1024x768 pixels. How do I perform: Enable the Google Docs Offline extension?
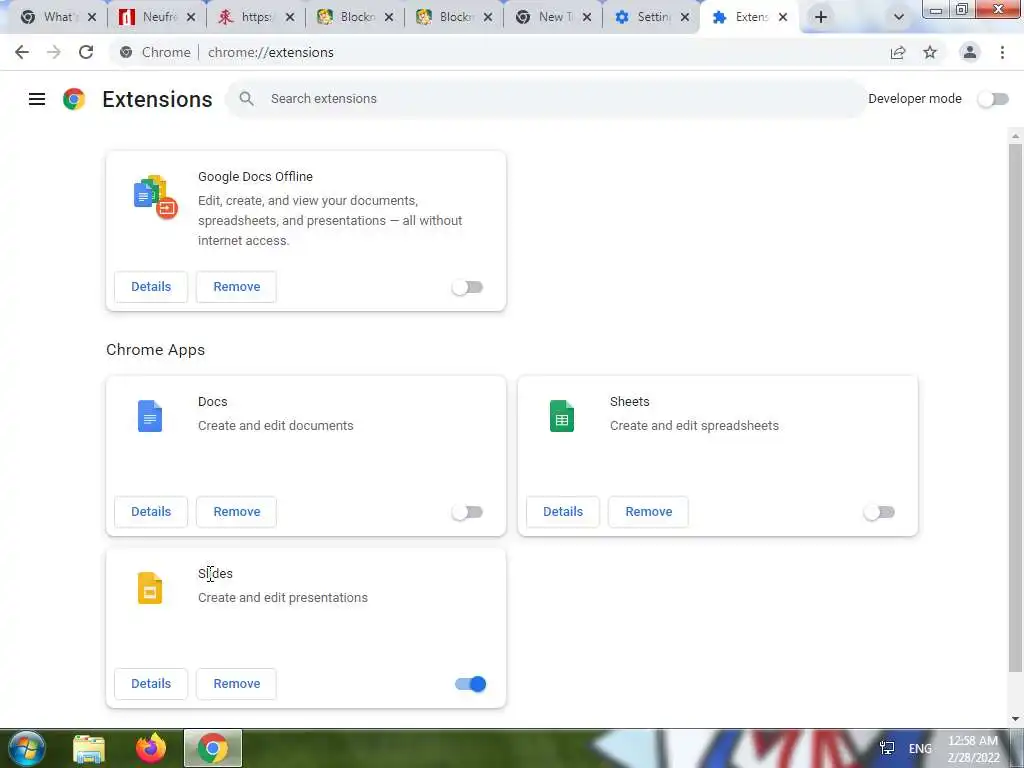tap(468, 287)
